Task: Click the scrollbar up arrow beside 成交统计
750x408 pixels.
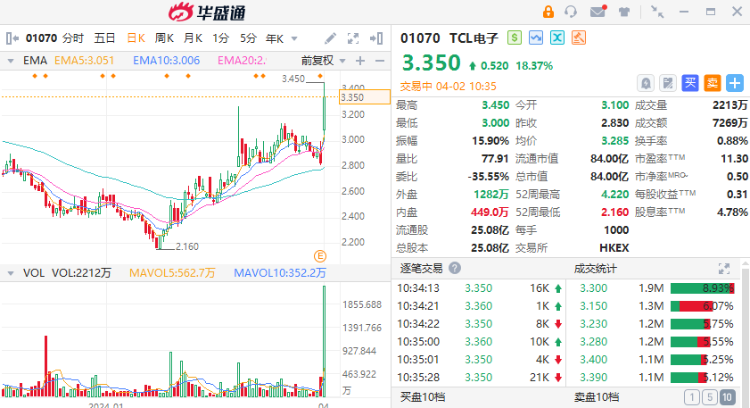Action: tap(745, 264)
